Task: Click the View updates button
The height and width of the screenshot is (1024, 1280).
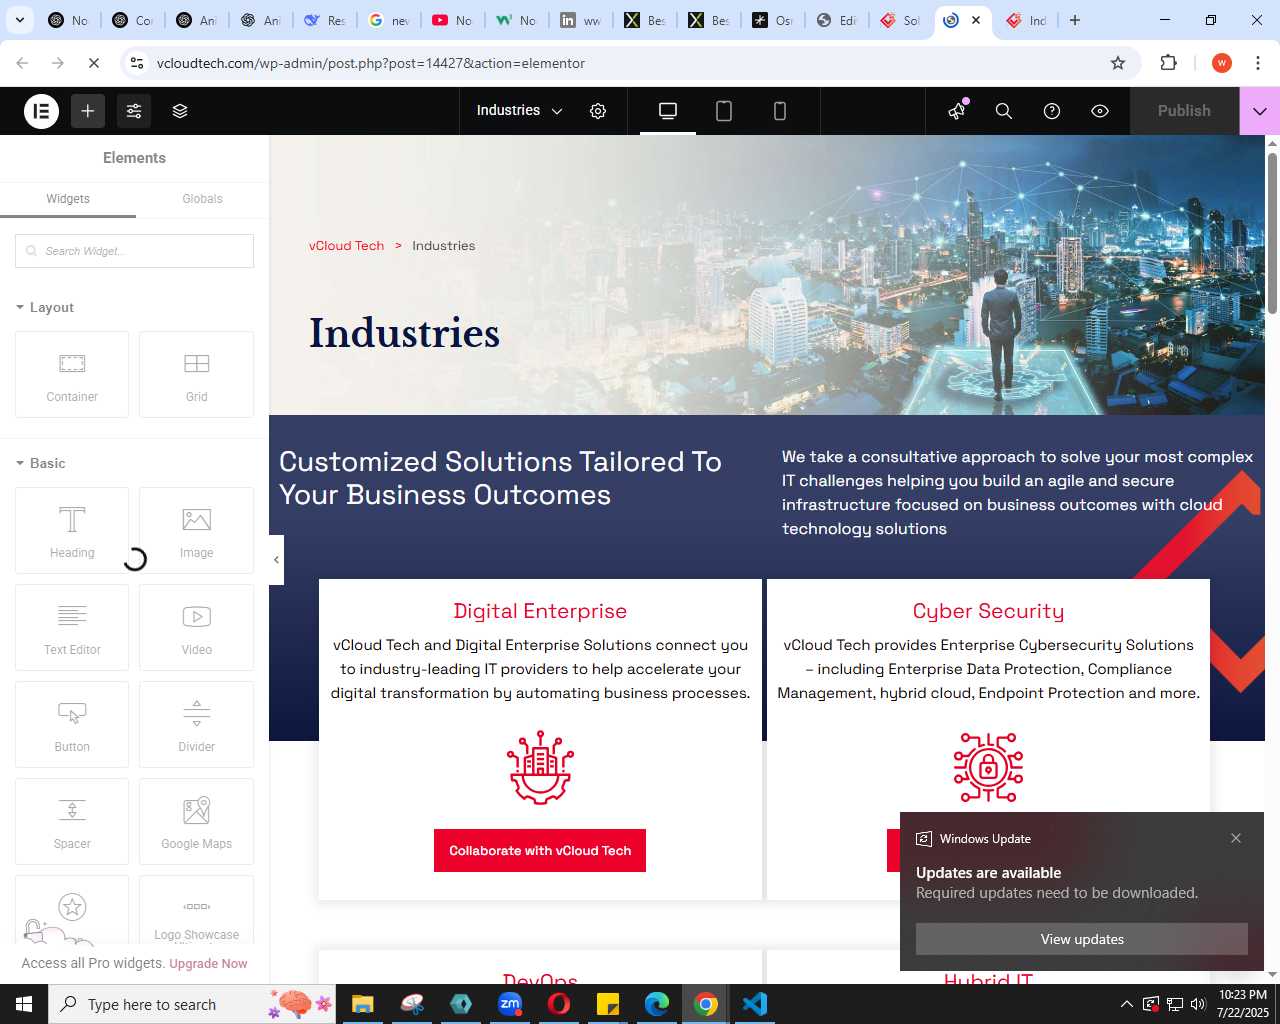Action: tap(1082, 939)
